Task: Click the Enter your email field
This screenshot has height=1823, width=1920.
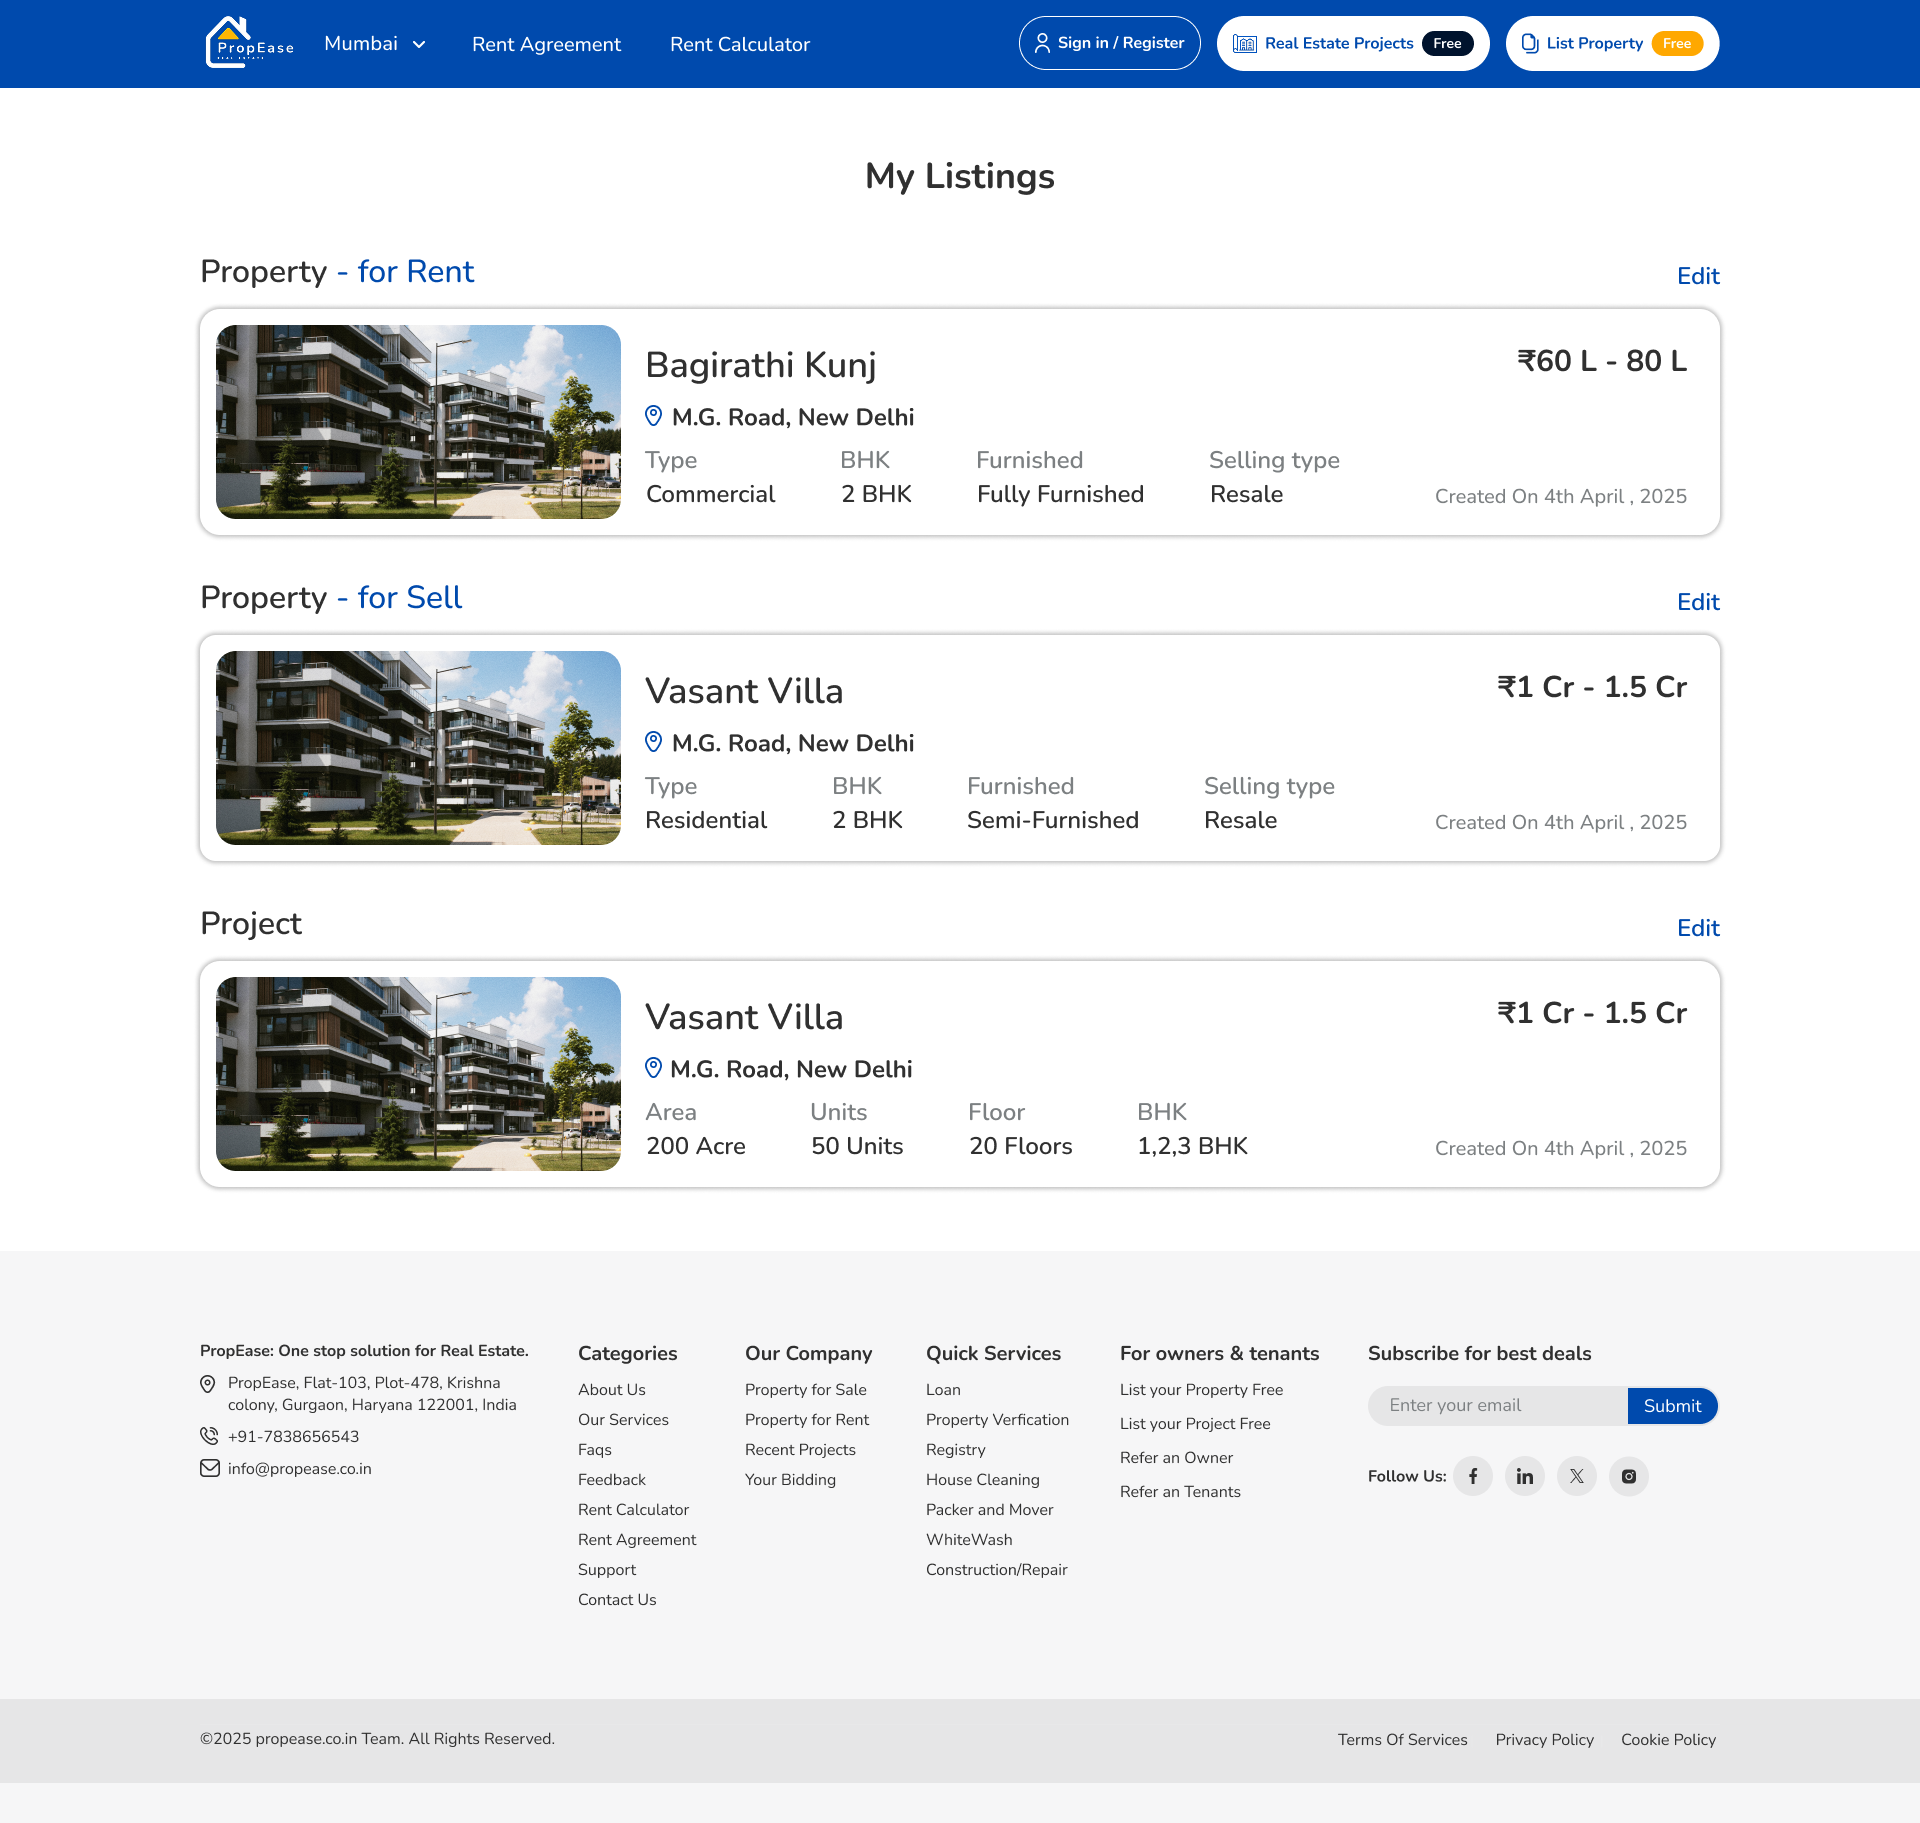Action: 1498,1406
